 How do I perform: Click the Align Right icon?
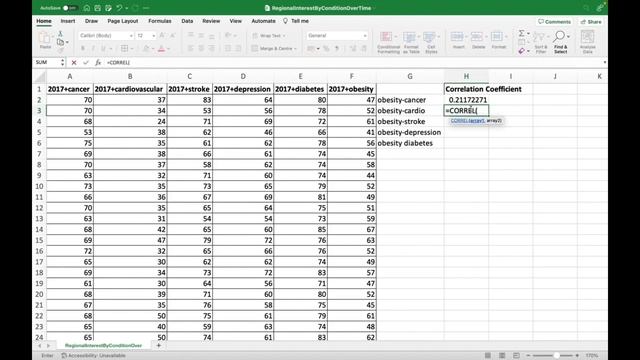tap(211, 49)
